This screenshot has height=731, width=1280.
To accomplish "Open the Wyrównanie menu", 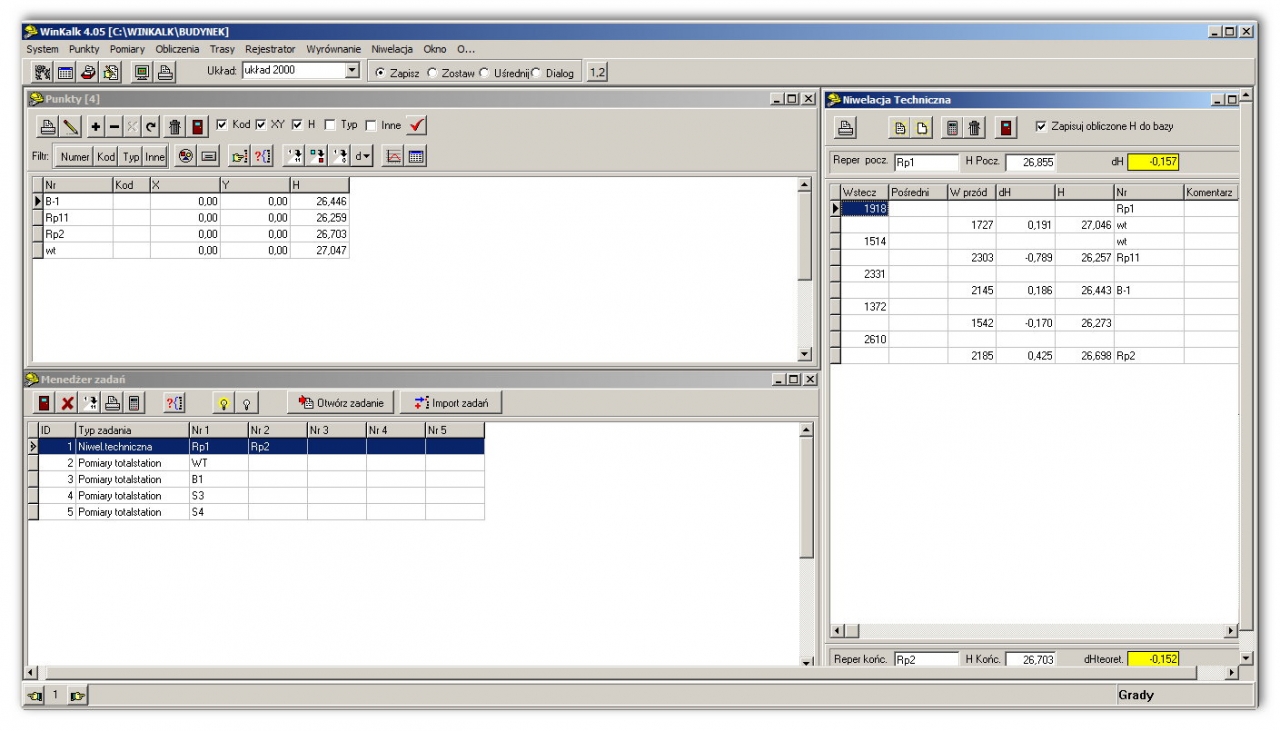I will 334,49.
